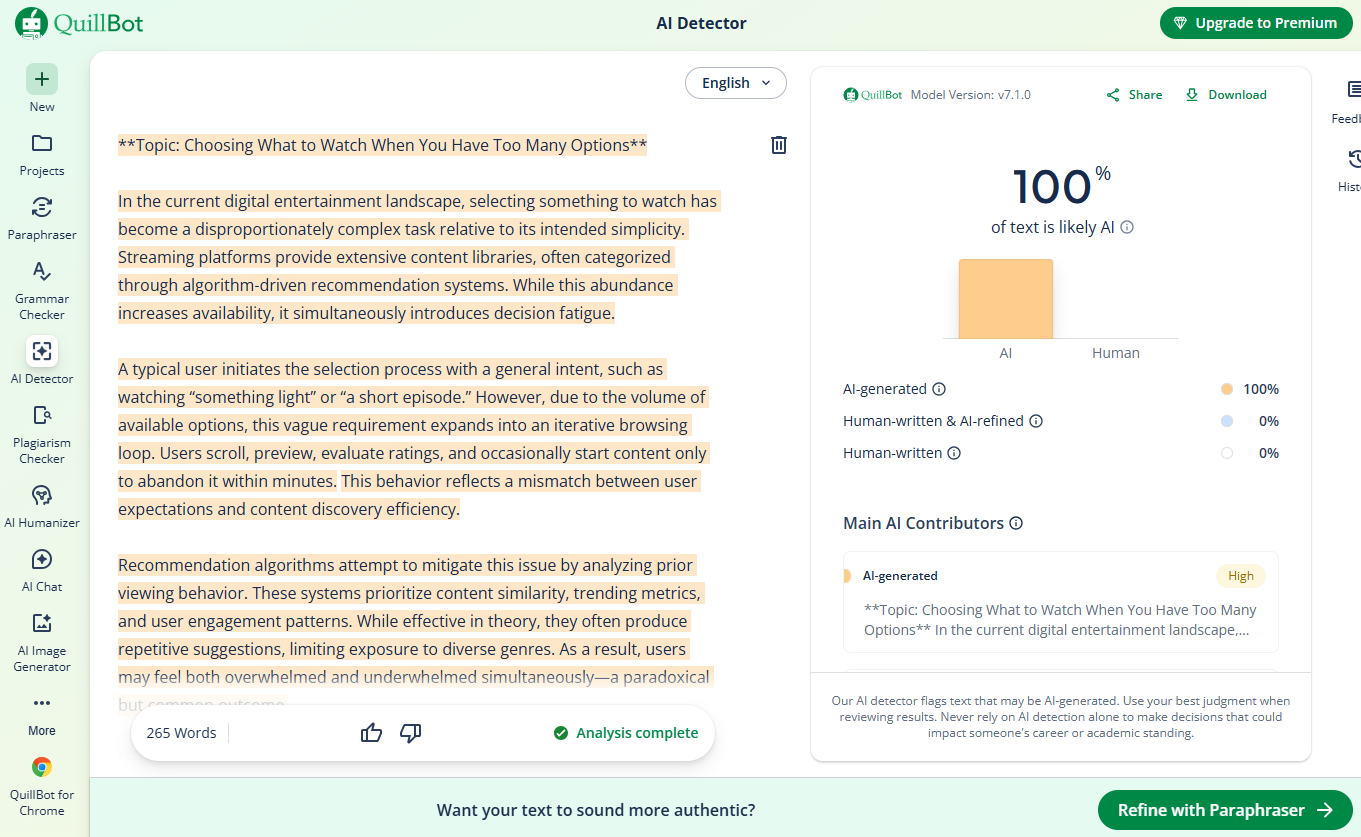Start AI Chat from sidebar
Image resolution: width=1361 pixels, height=837 pixels.
[x=42, y=569]
